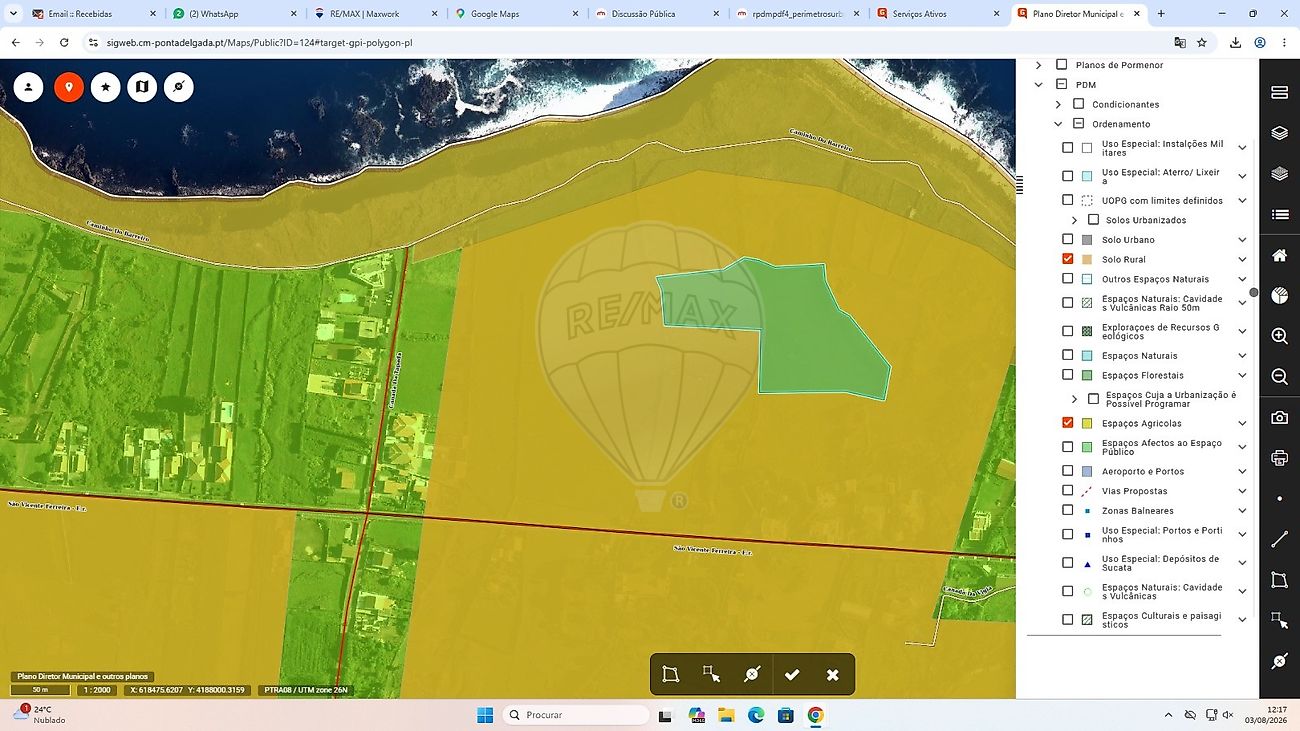1300x731 pixels.
Task: Switch to the Email :: Recebidas tab
Action: tap(92, 14)
